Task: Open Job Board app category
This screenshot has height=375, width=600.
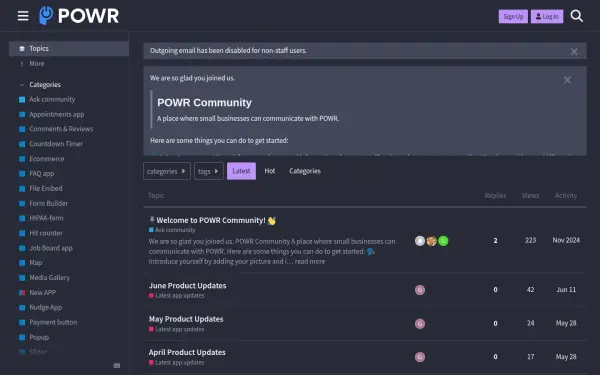Action: click(51, 248)
